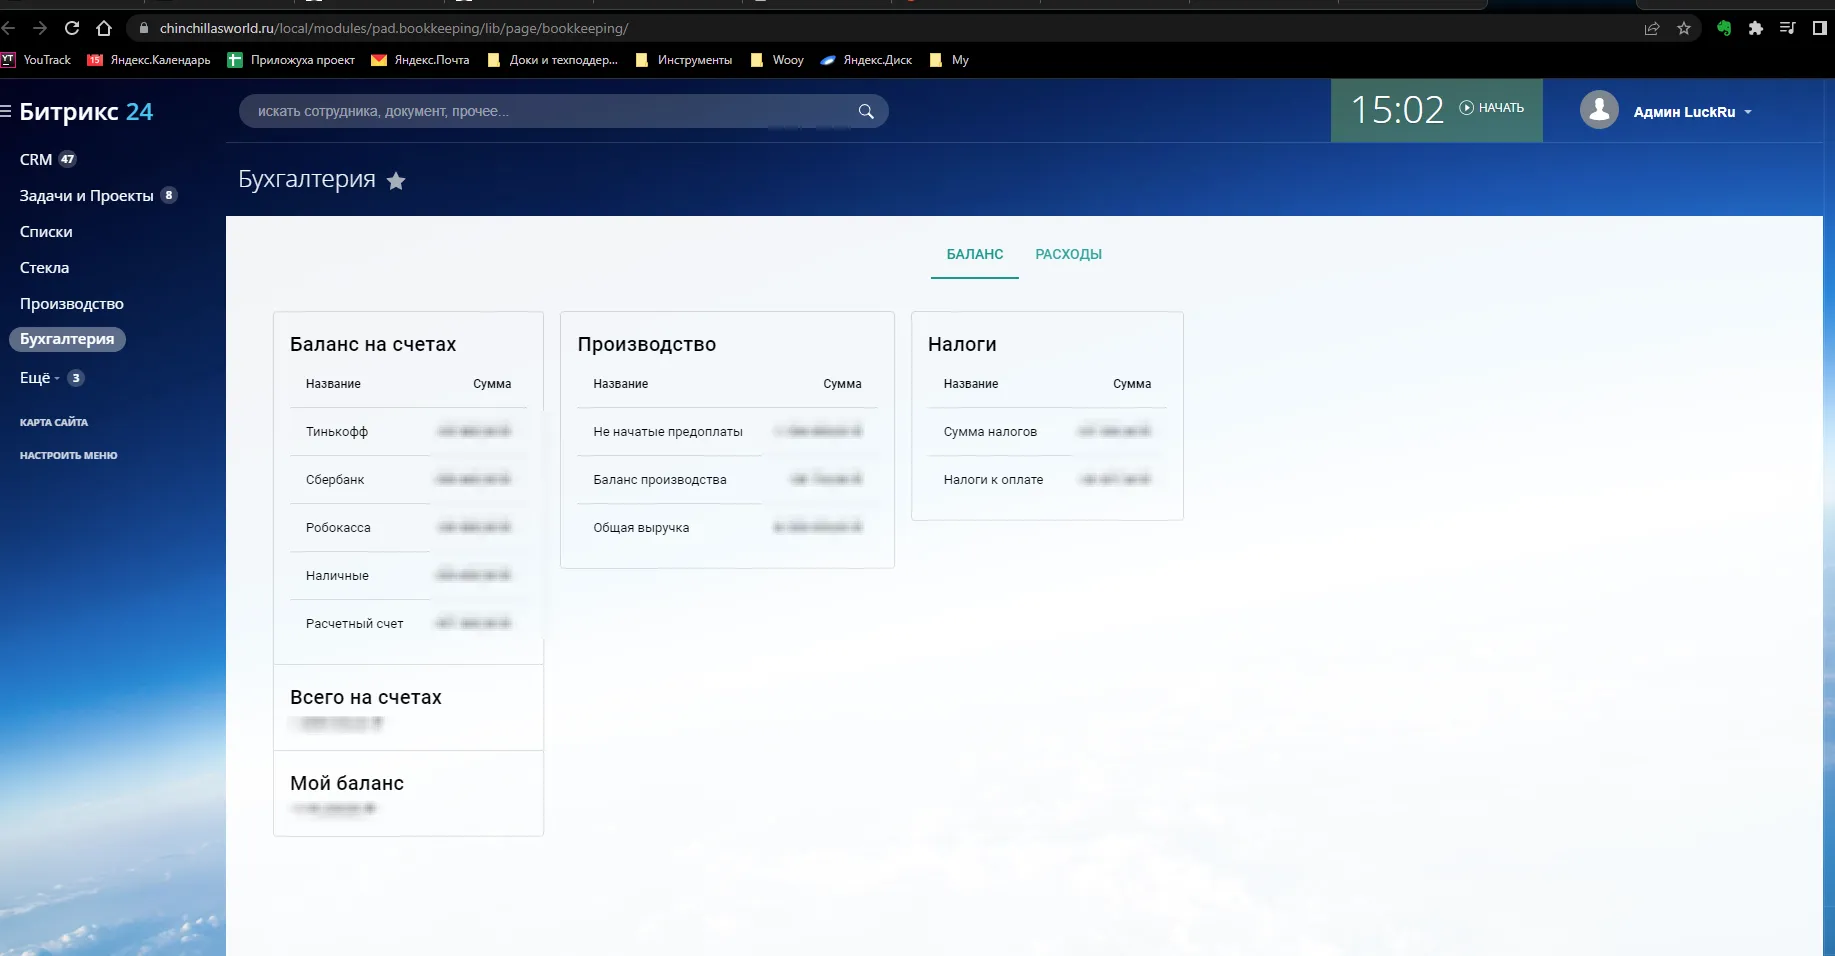Open CRM in the sidebar

pyautogui.click(x=36, y=160)
